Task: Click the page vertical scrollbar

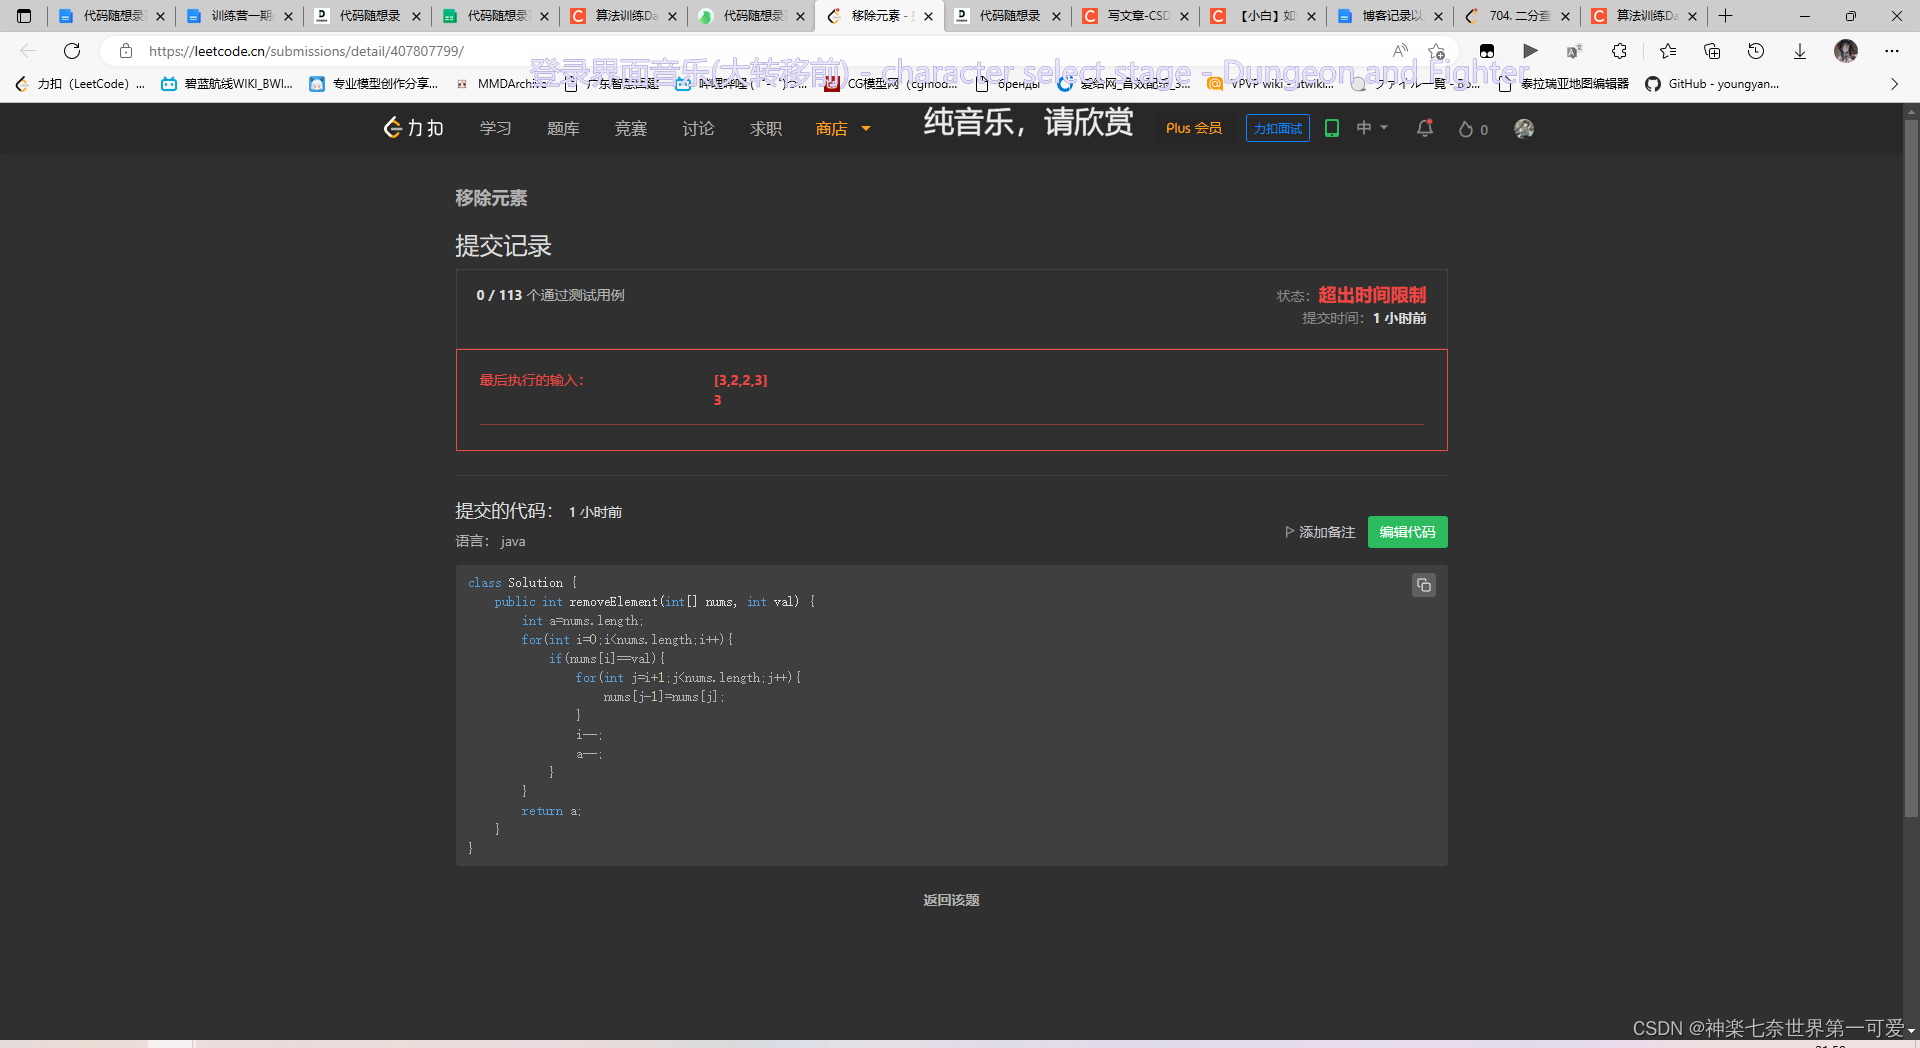Action: (1911, 468)
